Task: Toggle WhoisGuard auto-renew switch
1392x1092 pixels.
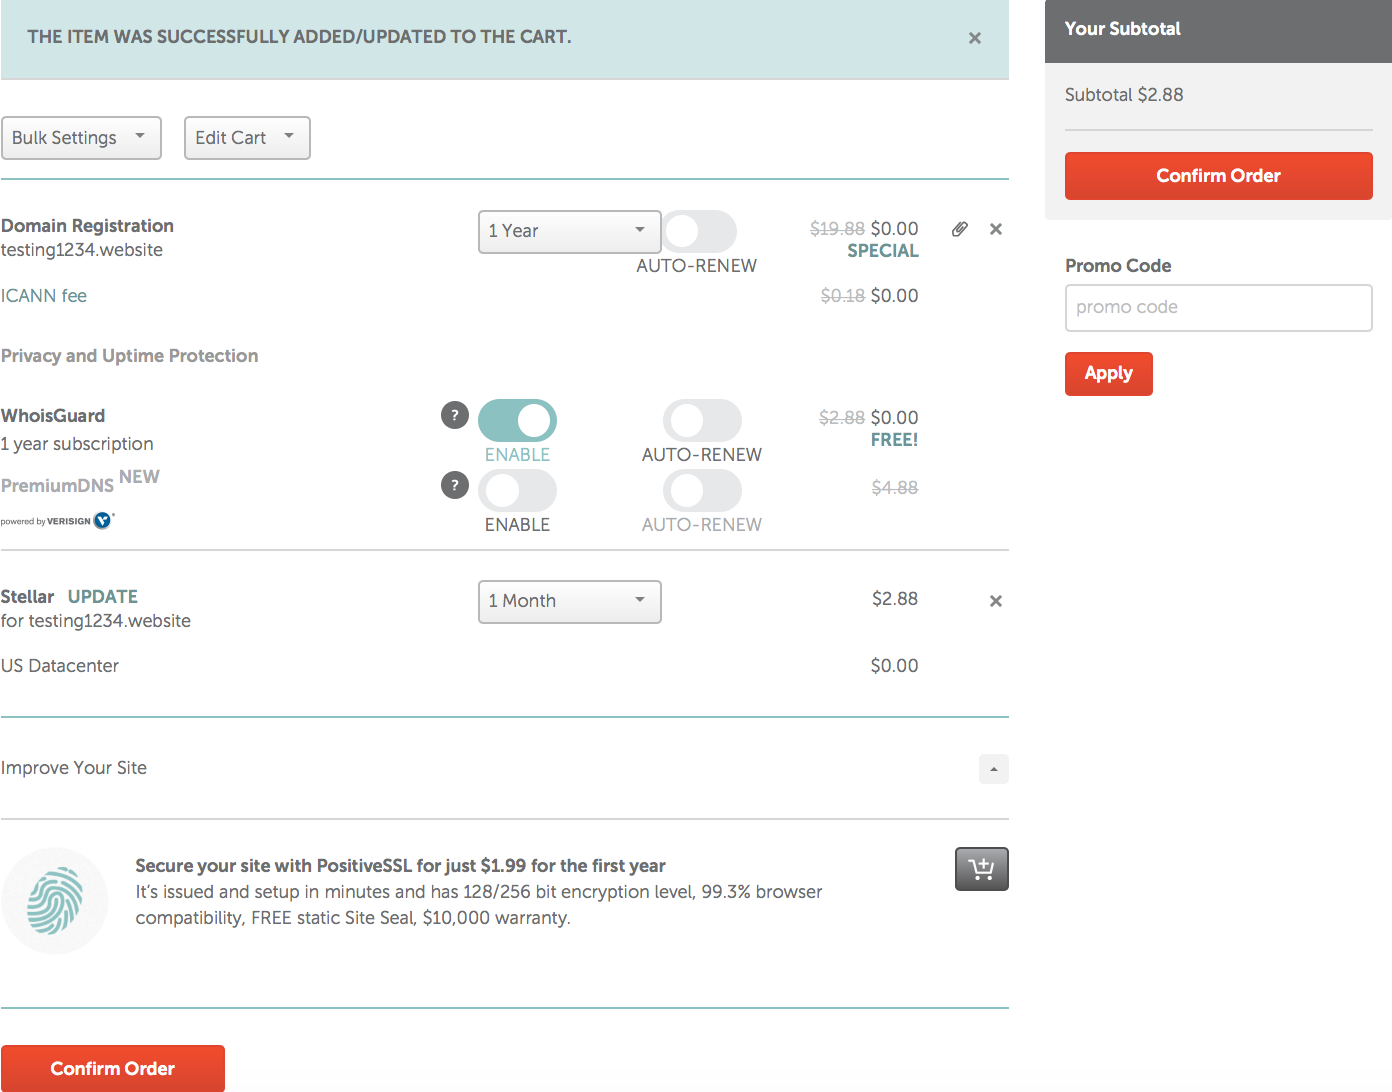Action: click(x=702, y=420)
